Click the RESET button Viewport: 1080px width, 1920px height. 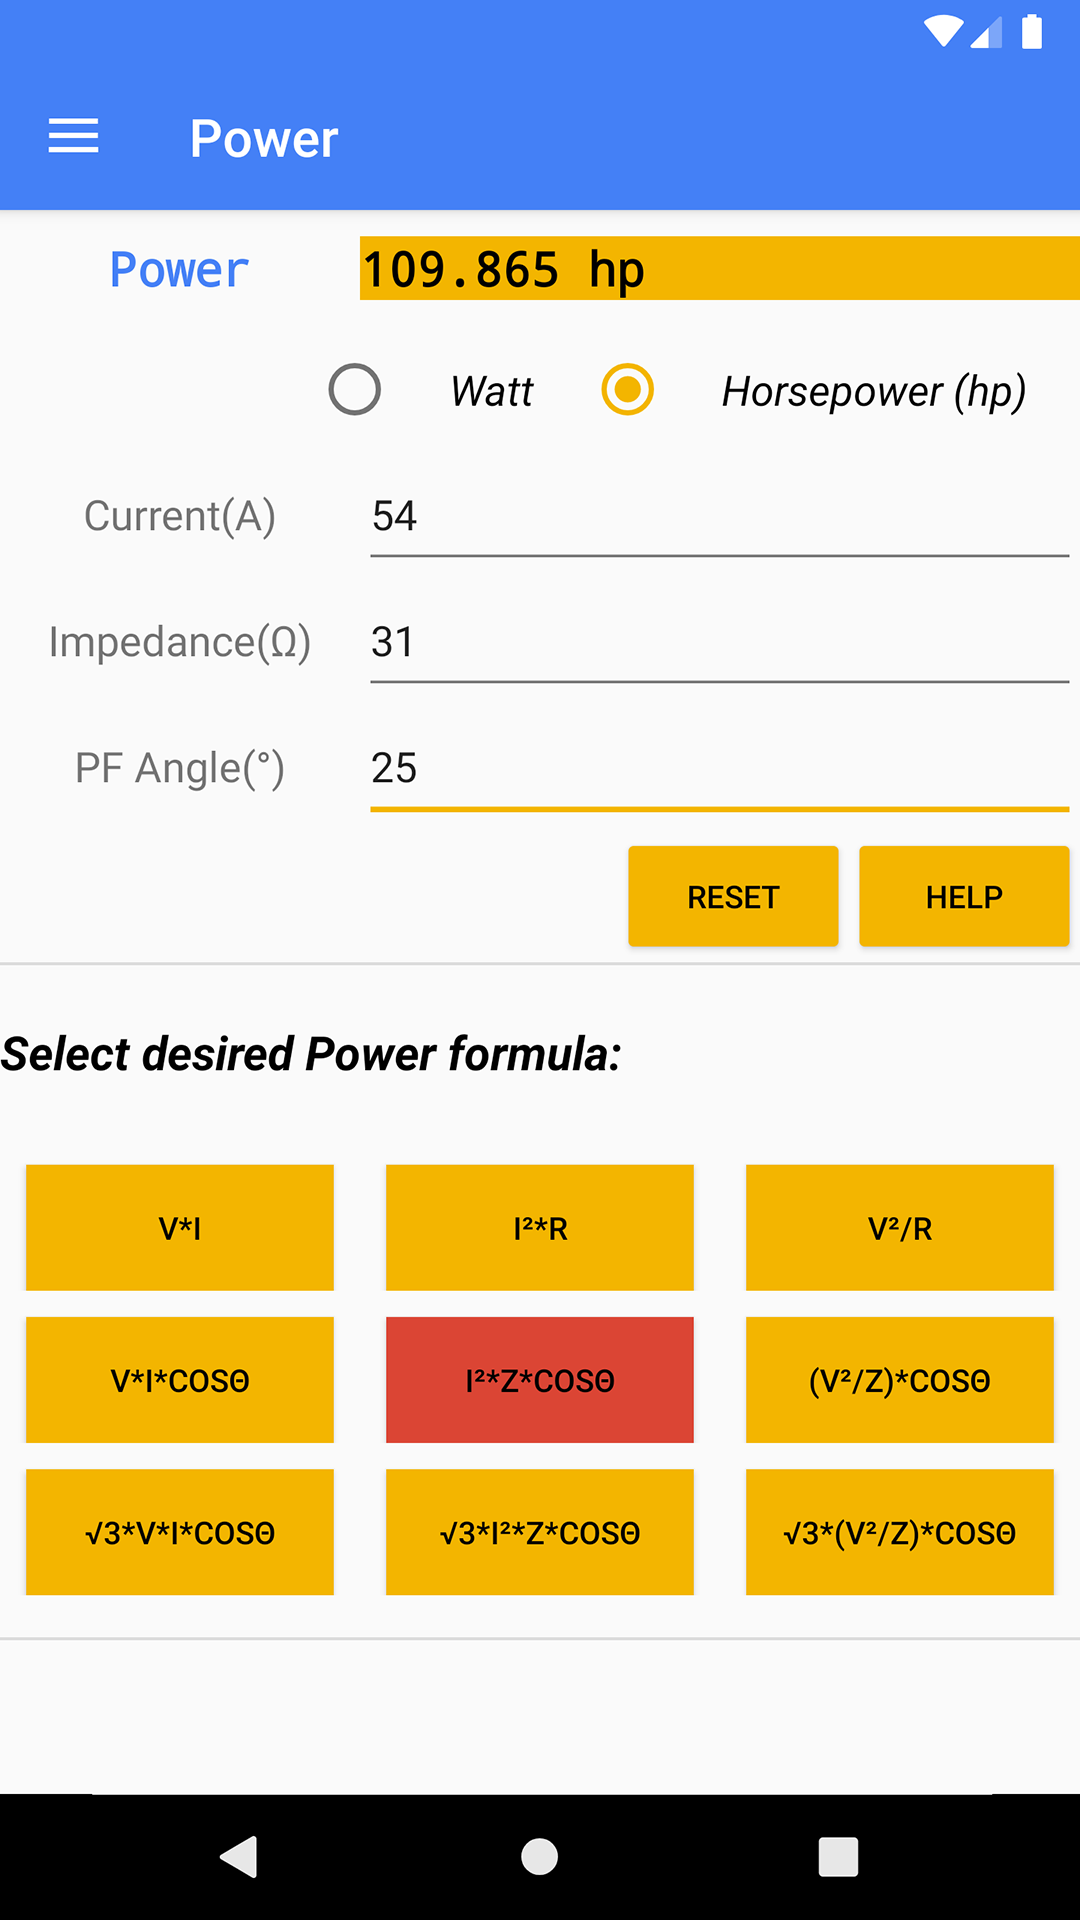[733, 895]
